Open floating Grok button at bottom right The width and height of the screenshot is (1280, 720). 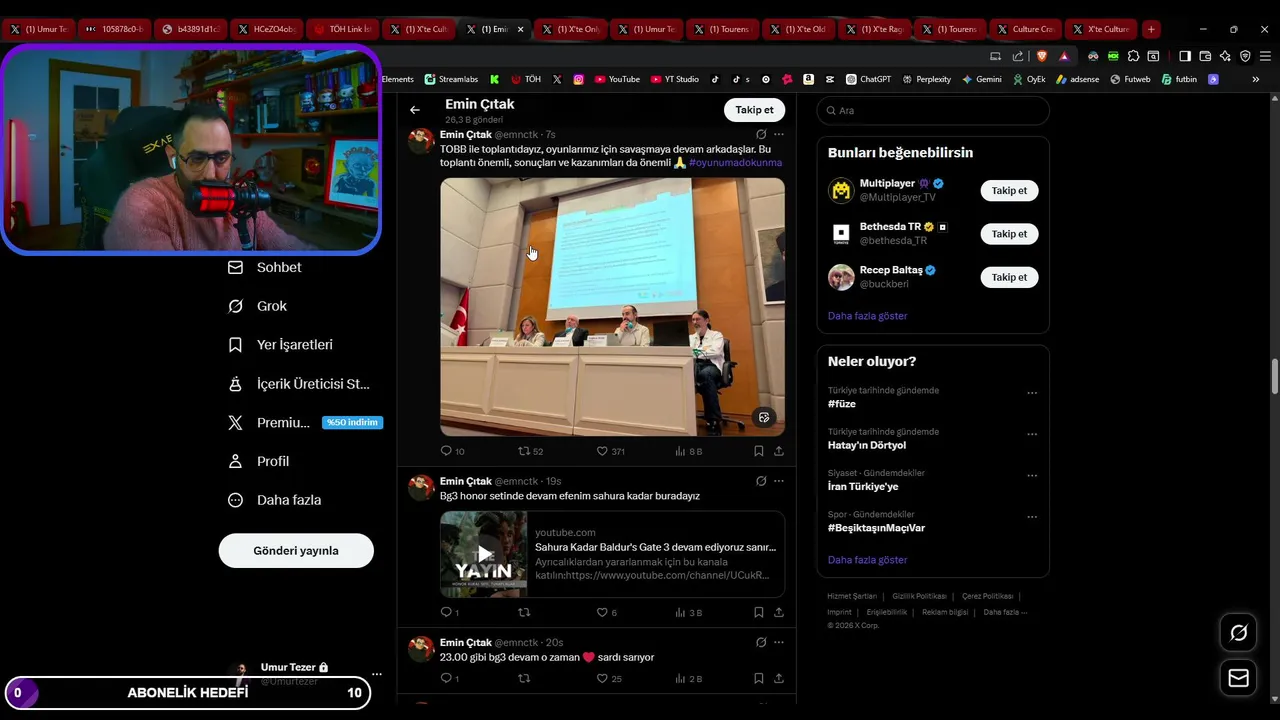tap(1238, 633)
